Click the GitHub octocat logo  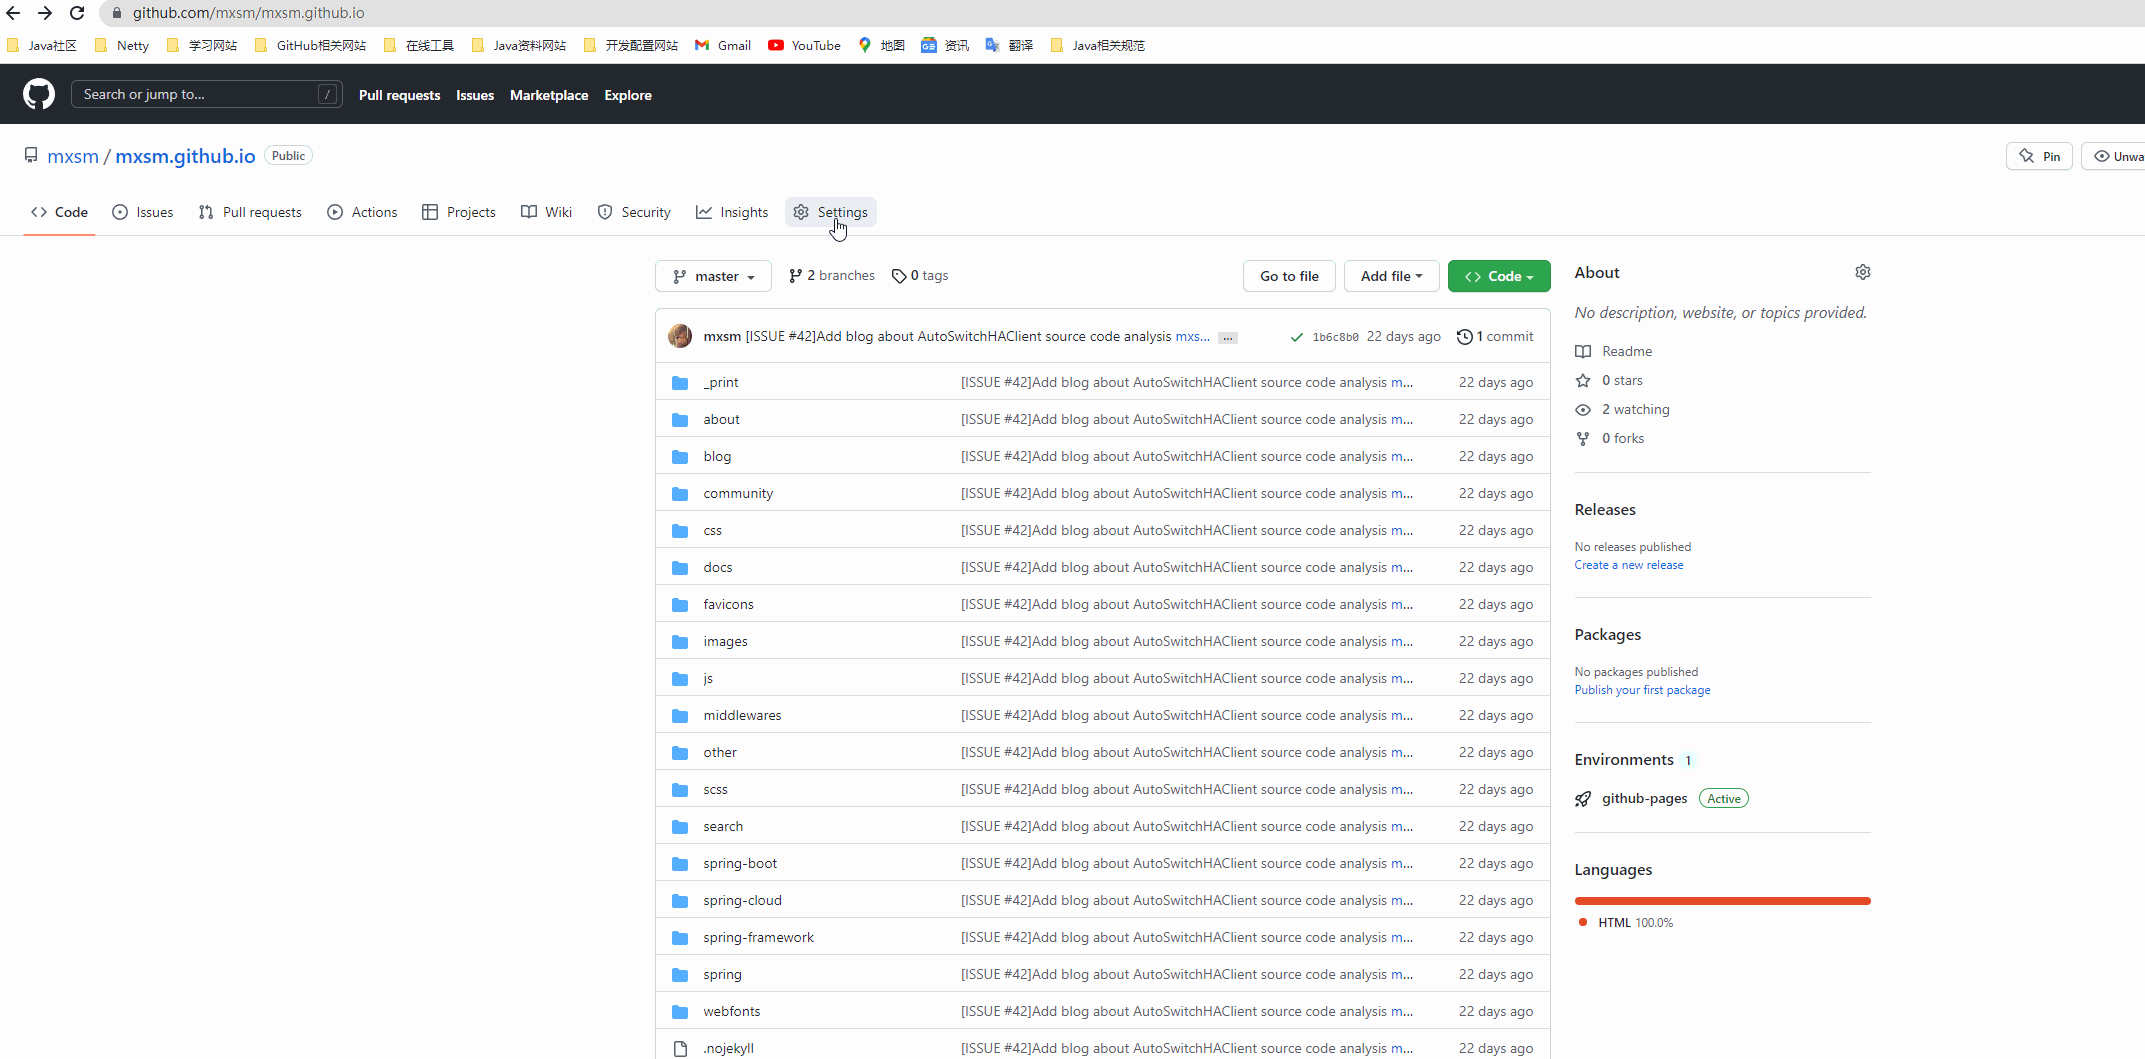coord(38,93)
